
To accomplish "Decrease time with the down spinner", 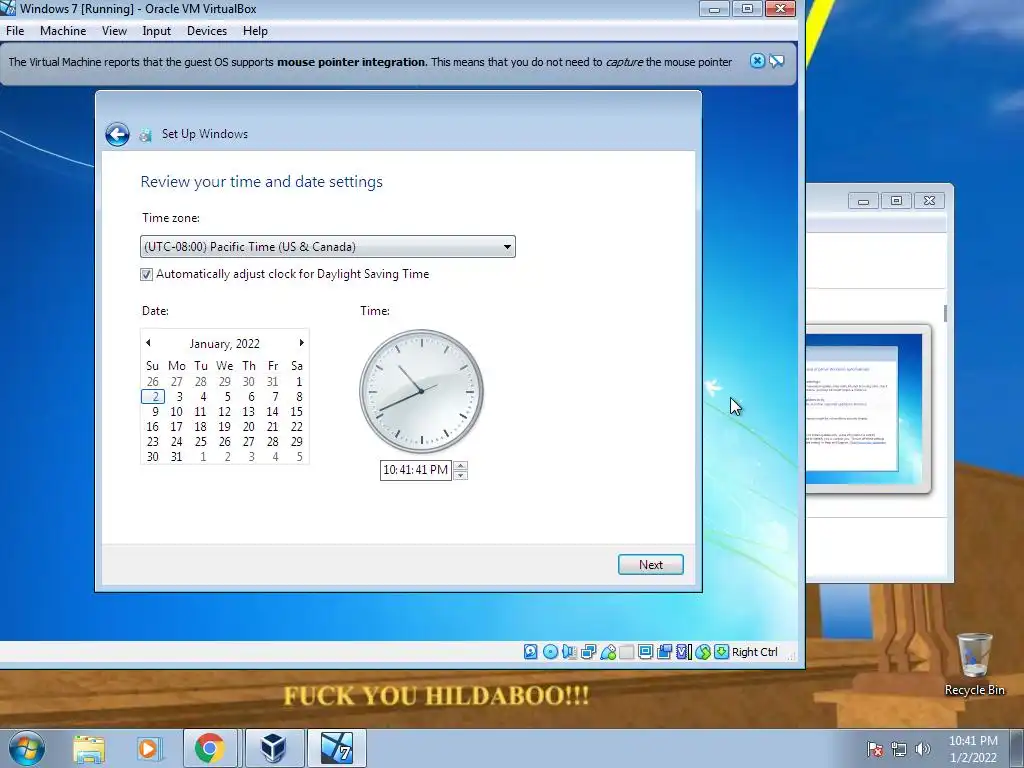I will point(460,475).
